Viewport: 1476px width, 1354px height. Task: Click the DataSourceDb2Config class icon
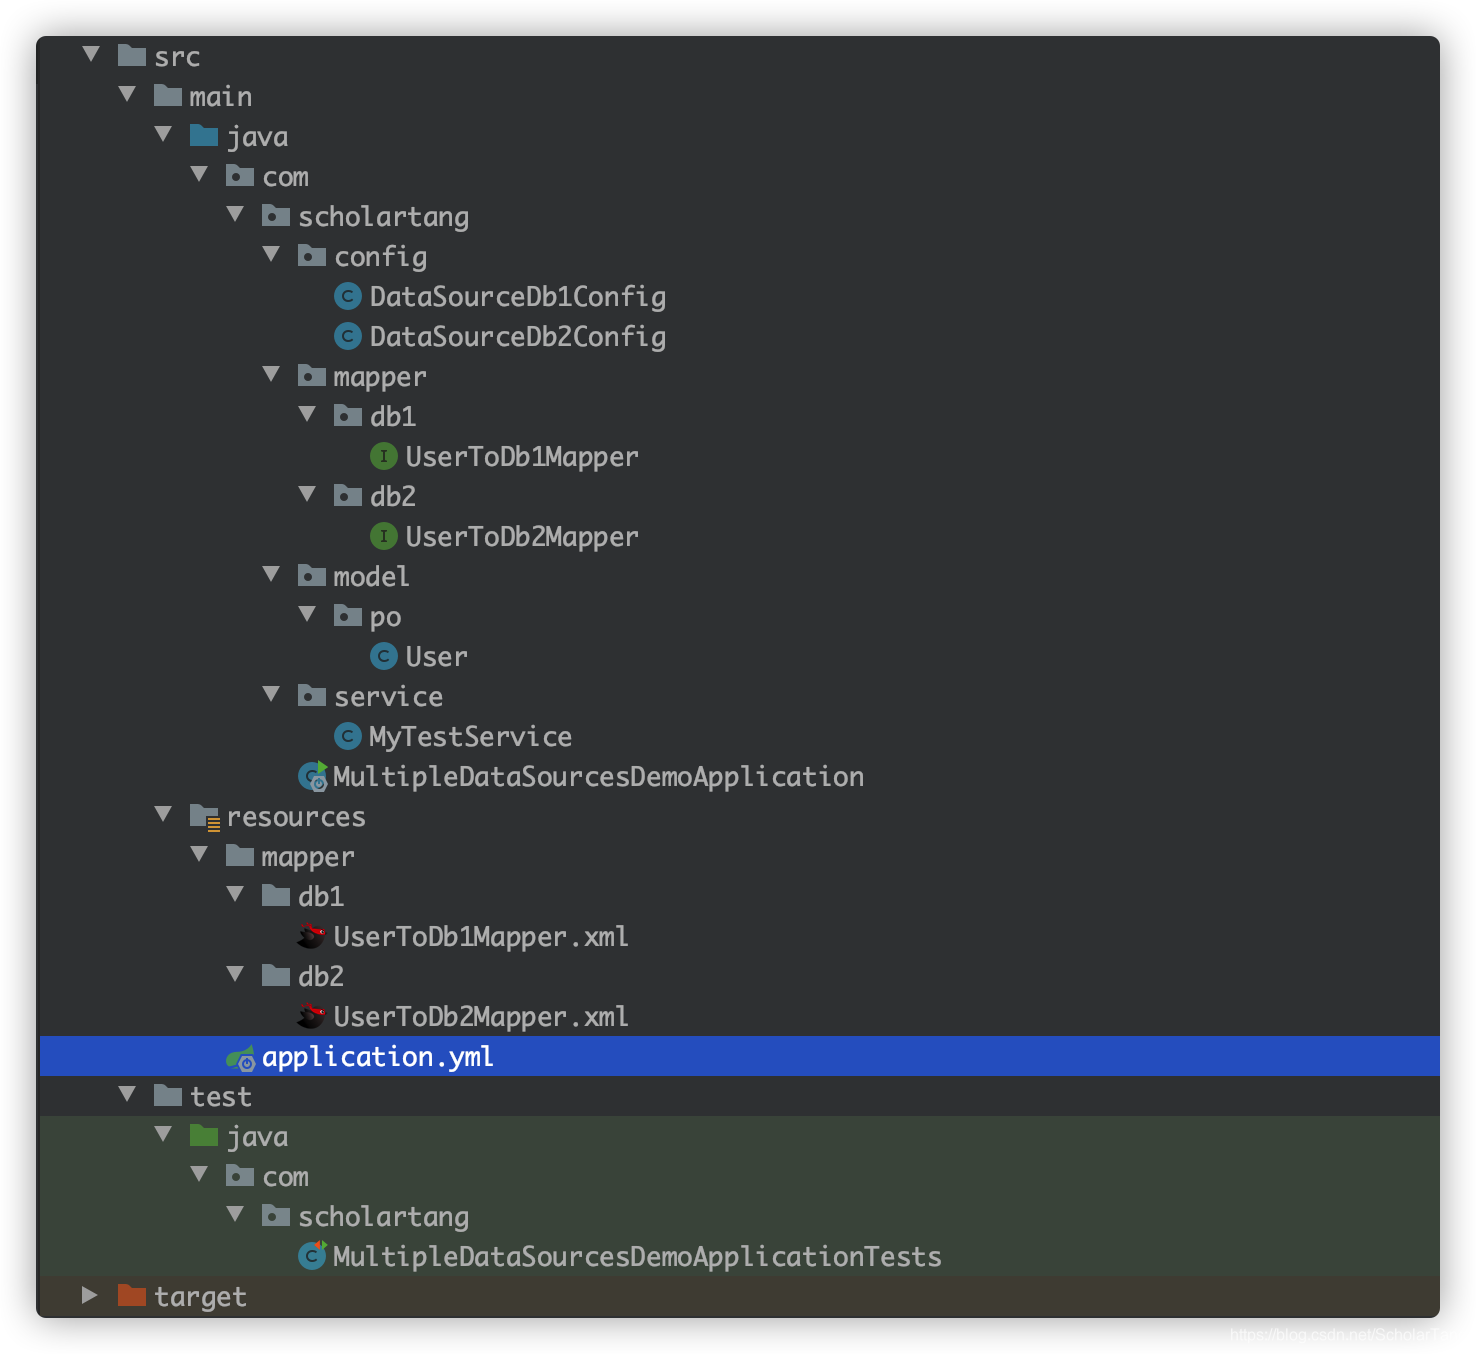(347, 336)
